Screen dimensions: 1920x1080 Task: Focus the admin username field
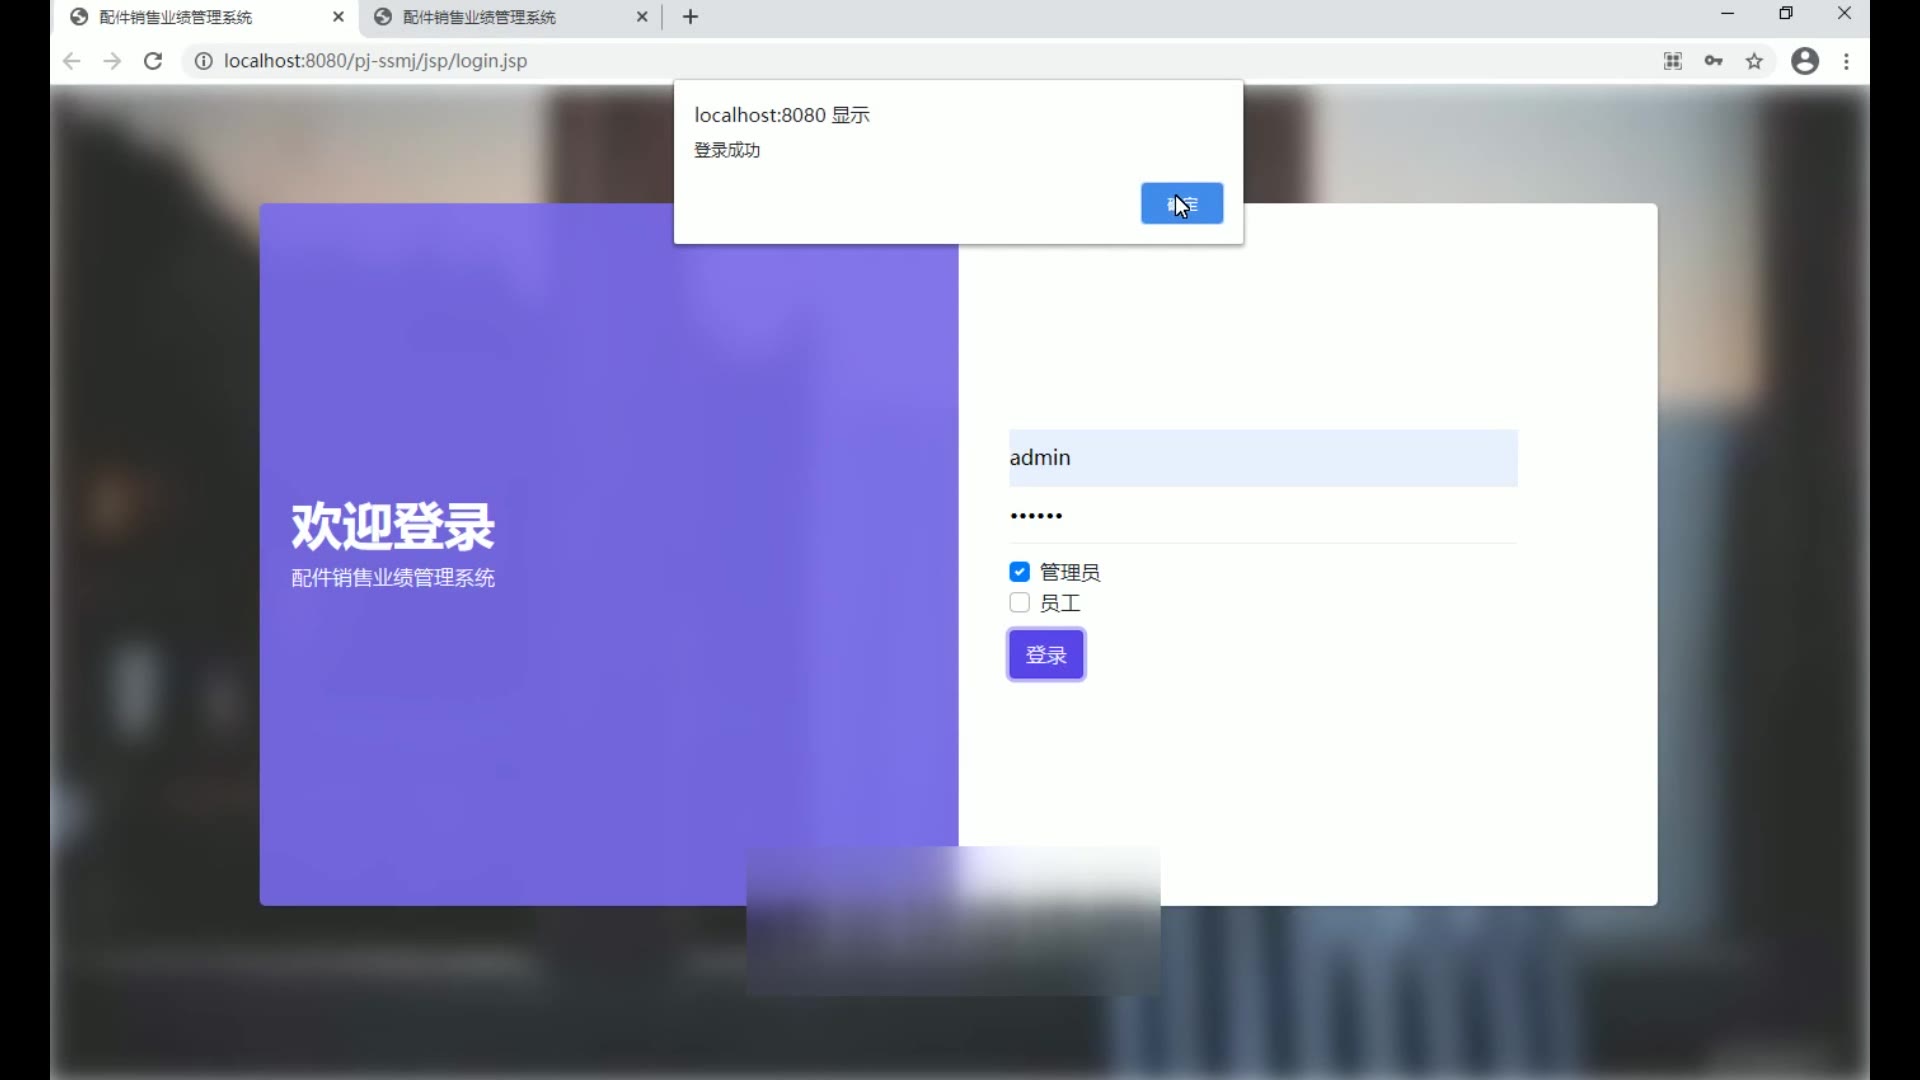coord(1263,458)
